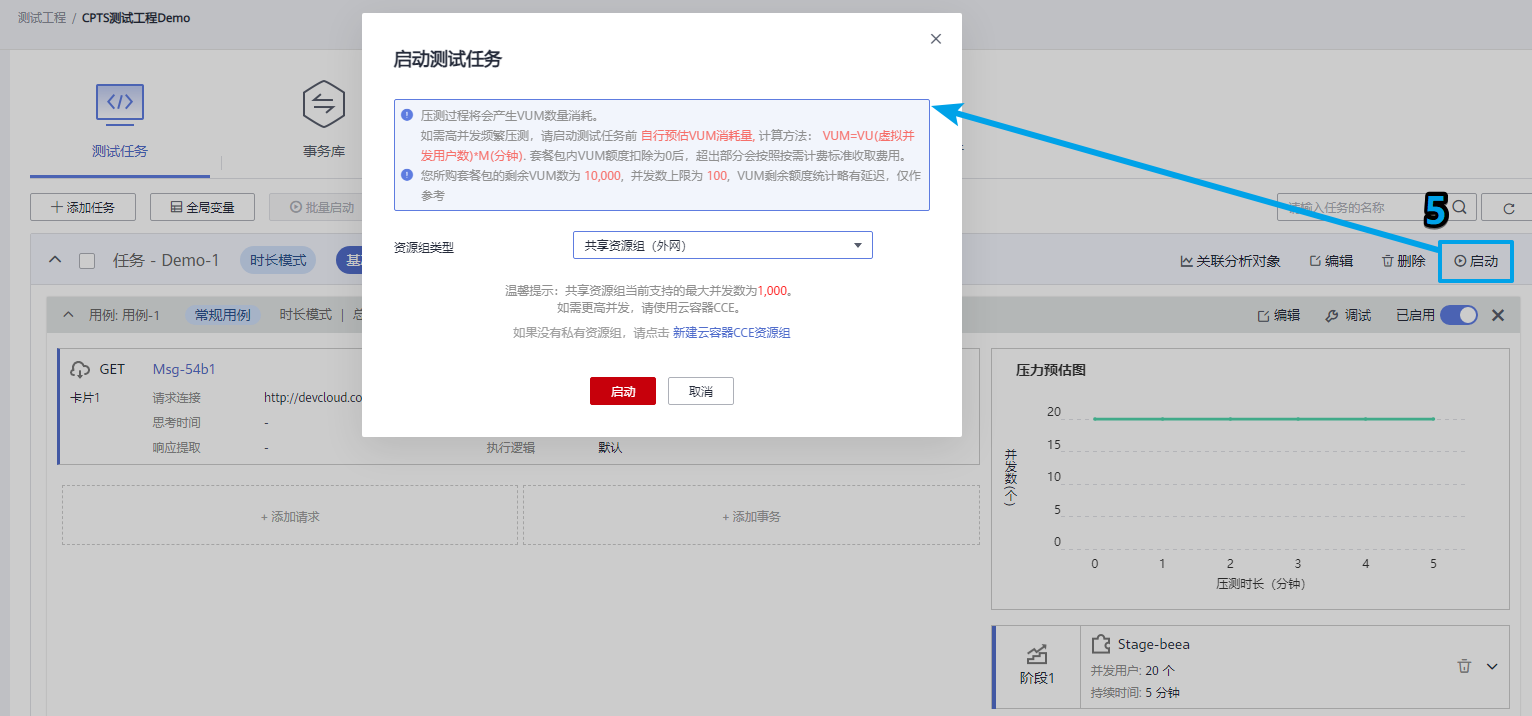Image resolution: width=1532 pixels, height=716 pixels.
Task: Click the 关联分析对象 label
Action: (1238, 261)
